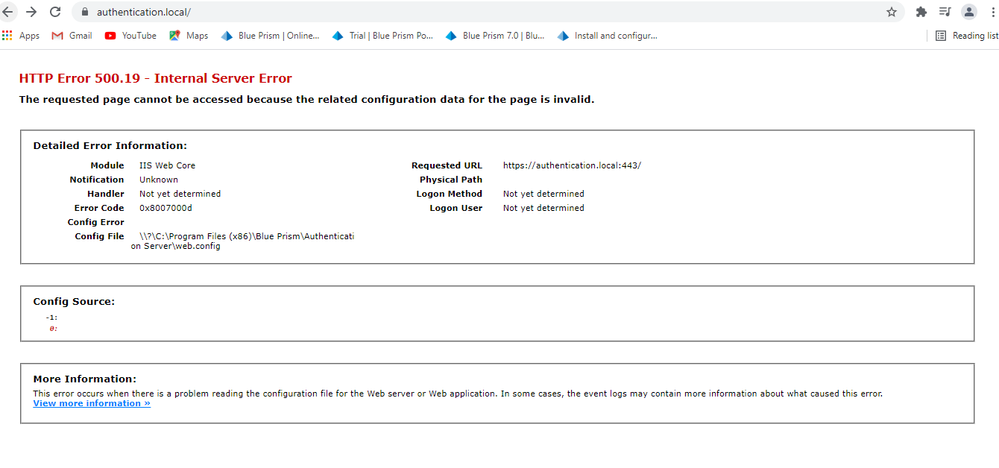Click the Error Code value 0x8007000d
Viewport: 999px width, 468px height.
[166, 208]
